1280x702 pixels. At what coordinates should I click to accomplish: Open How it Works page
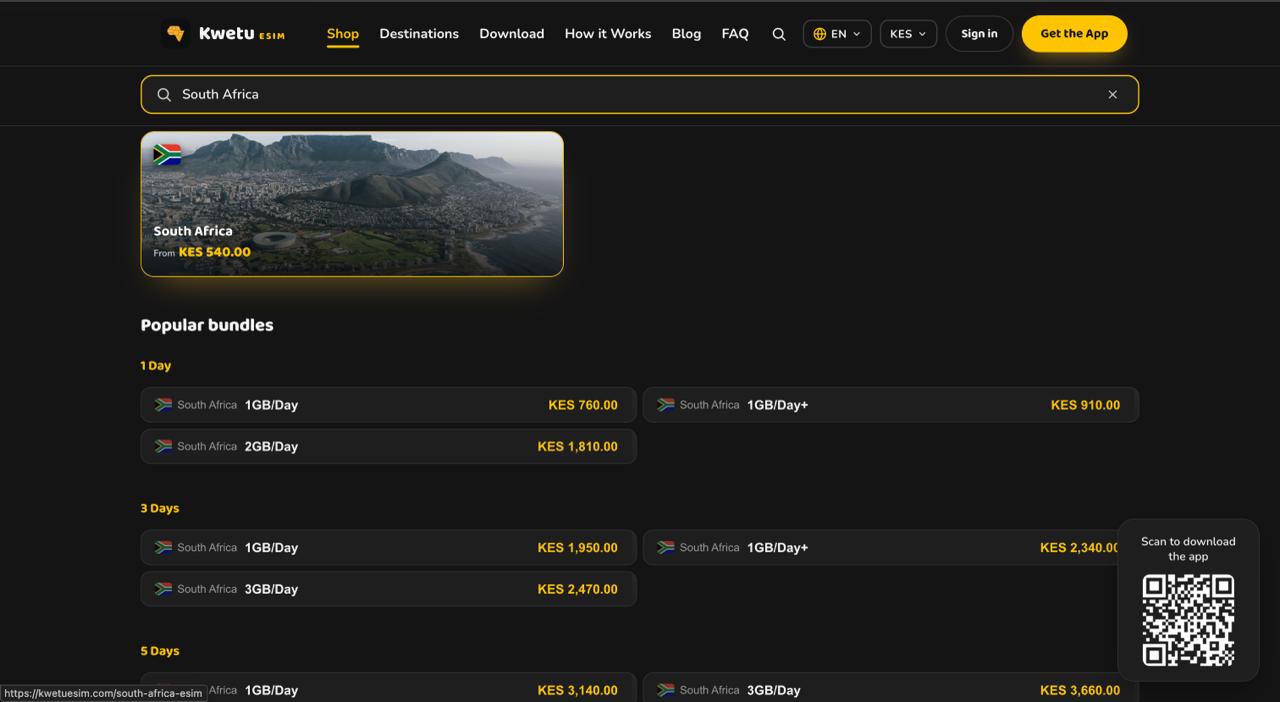click(608, 34)
